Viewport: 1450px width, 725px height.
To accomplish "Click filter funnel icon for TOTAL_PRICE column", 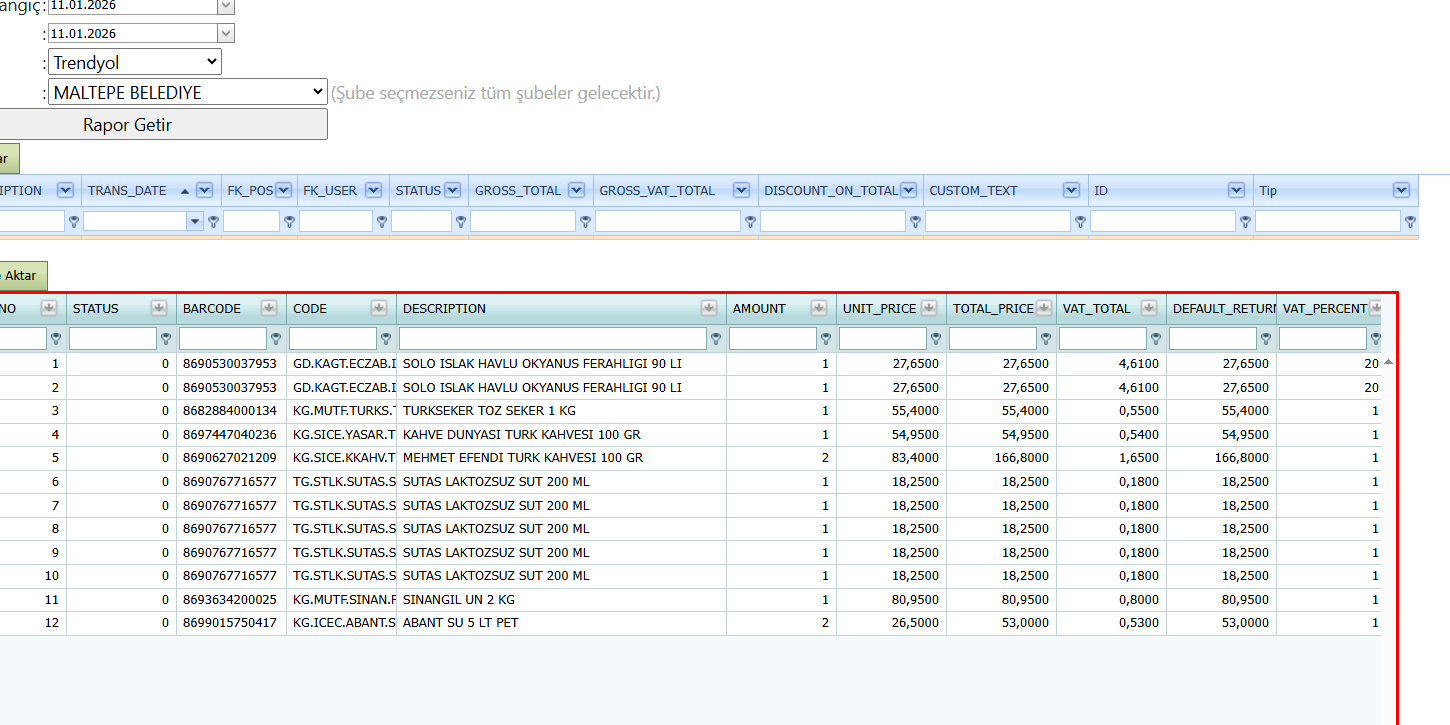I will click(1046, 339).
